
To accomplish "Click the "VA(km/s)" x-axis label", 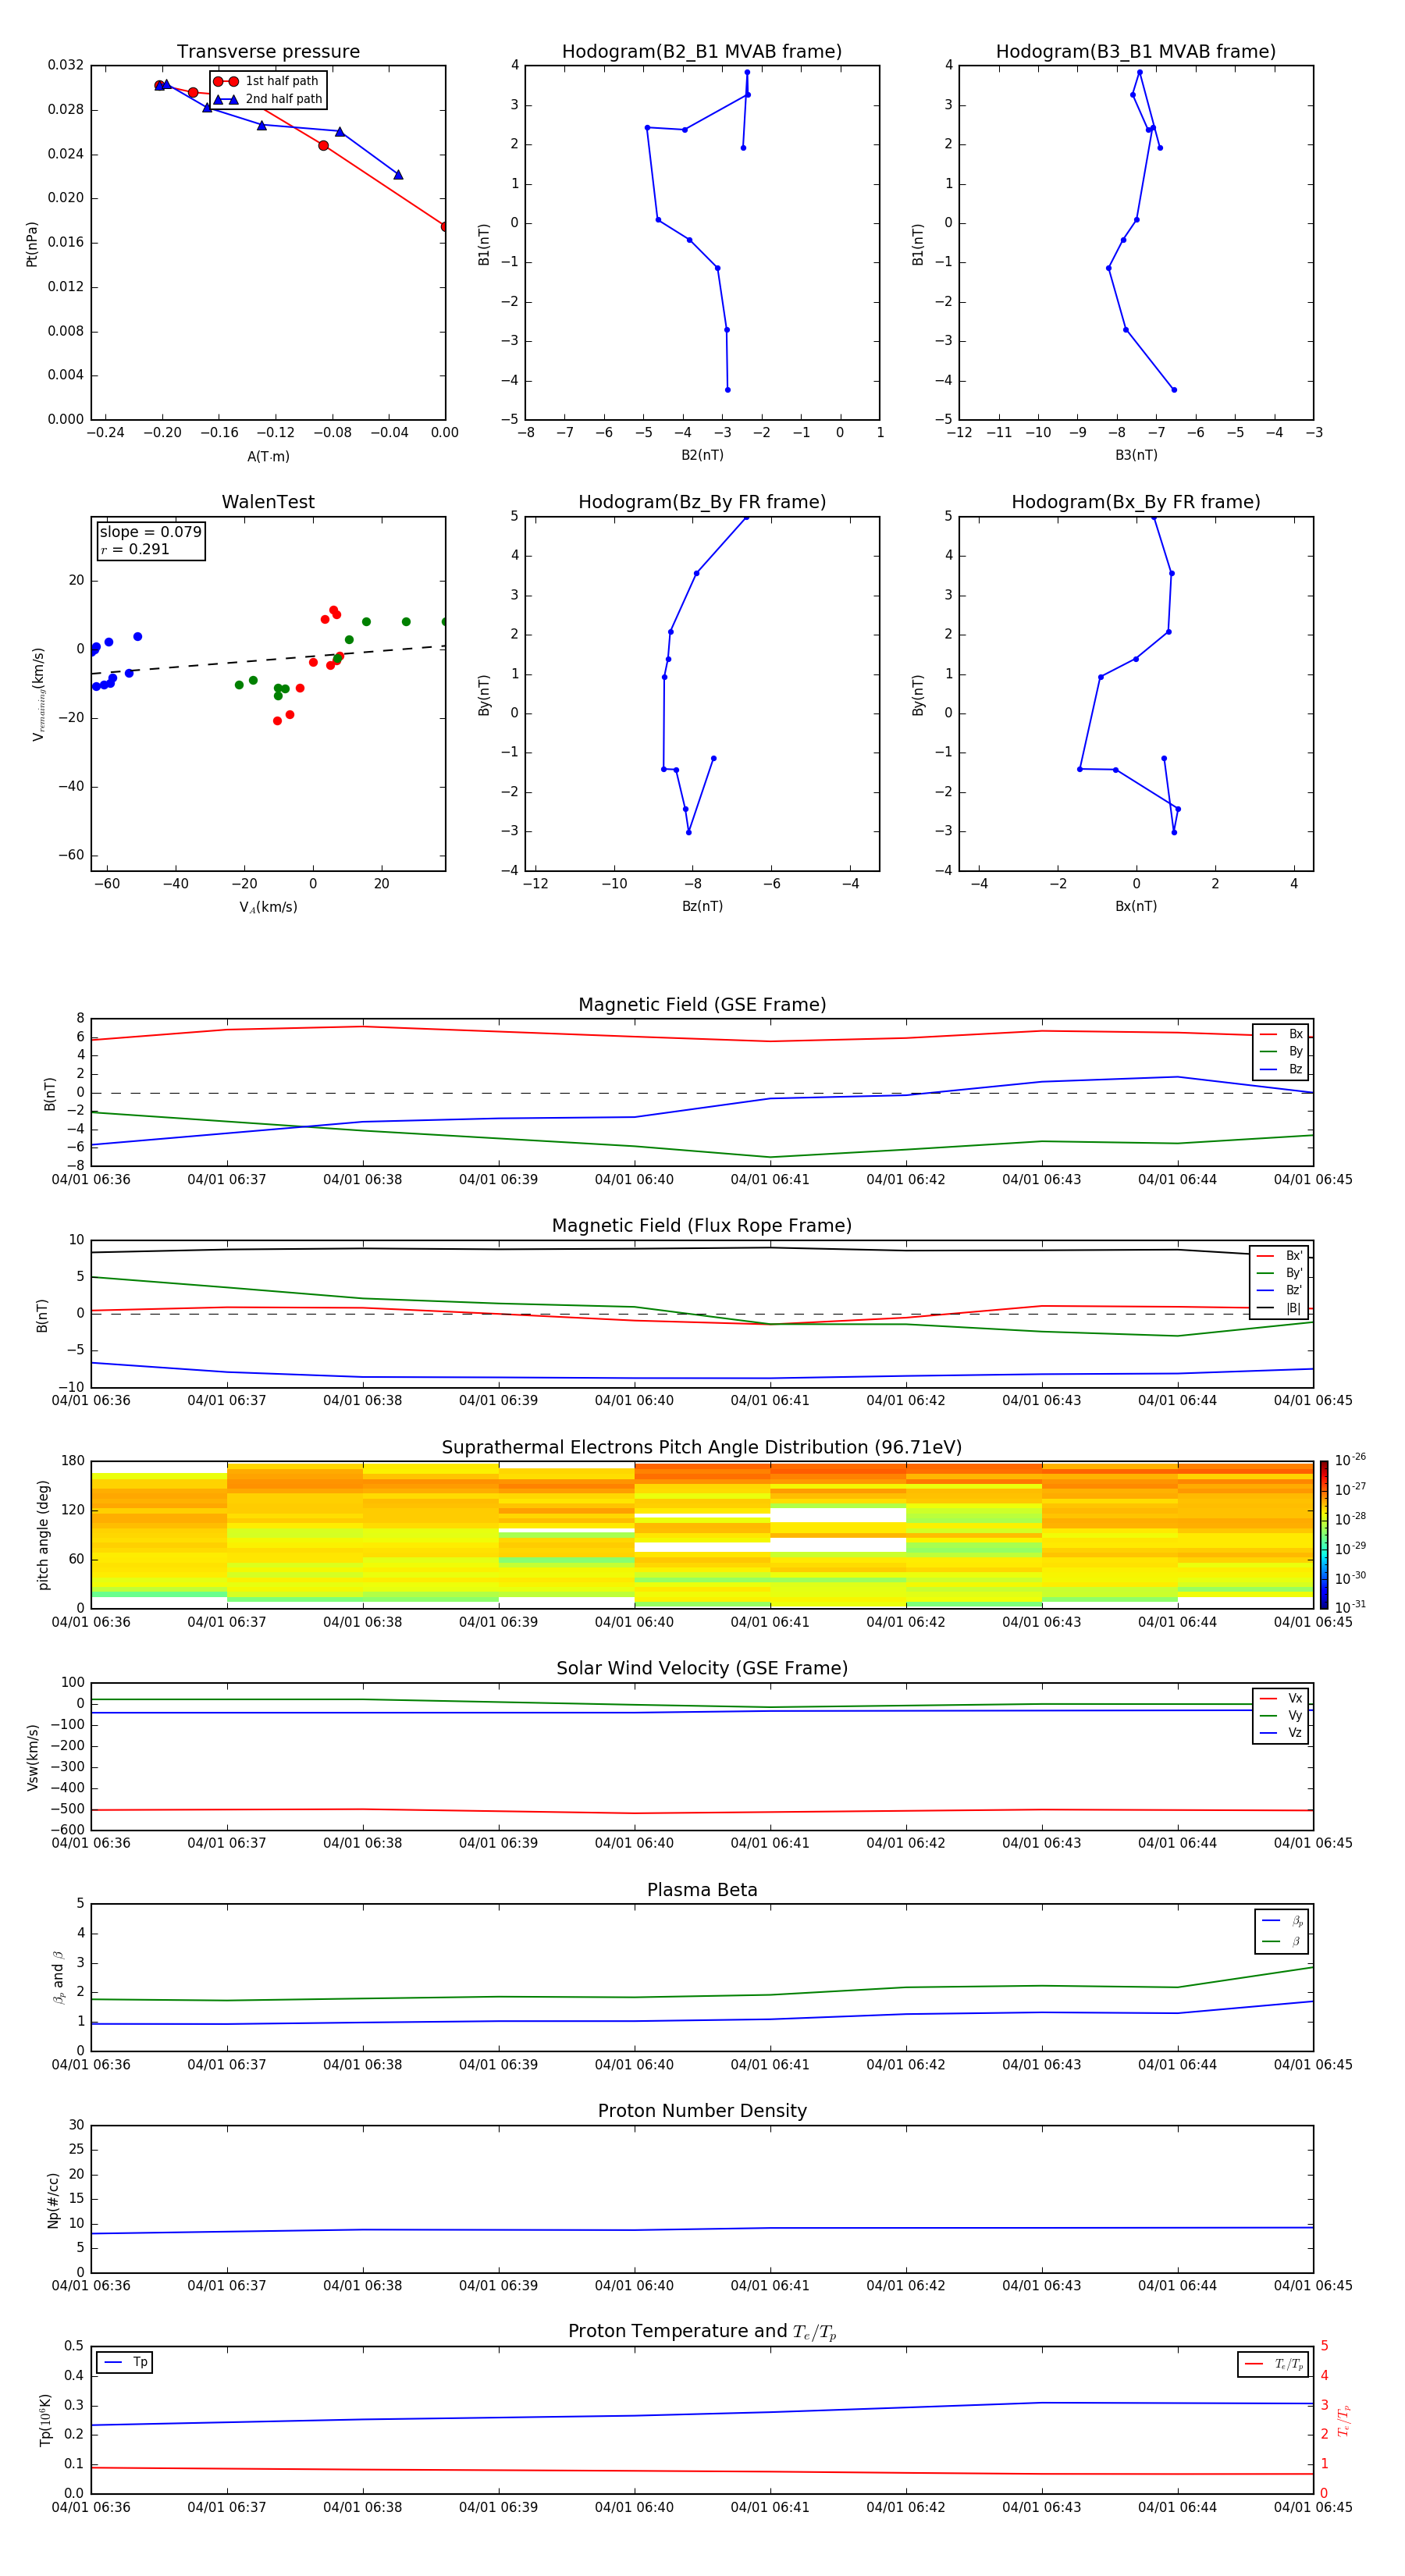I will [x=268, y=907].
